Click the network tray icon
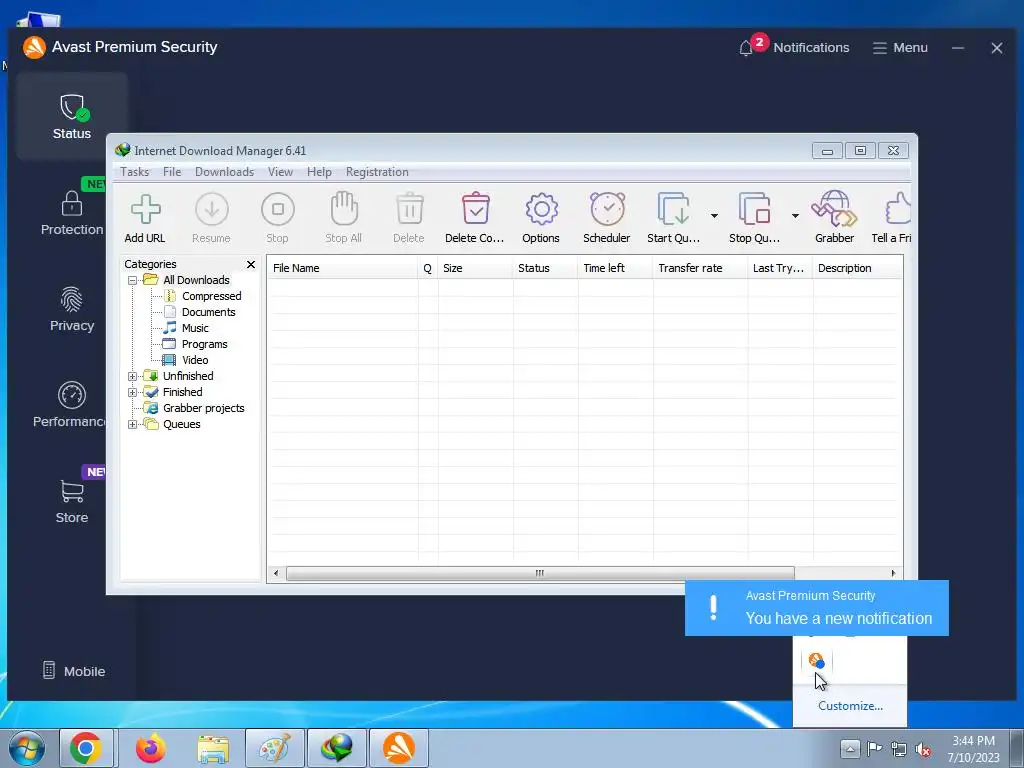1024x768 pixels. click(x=899, y=749)
